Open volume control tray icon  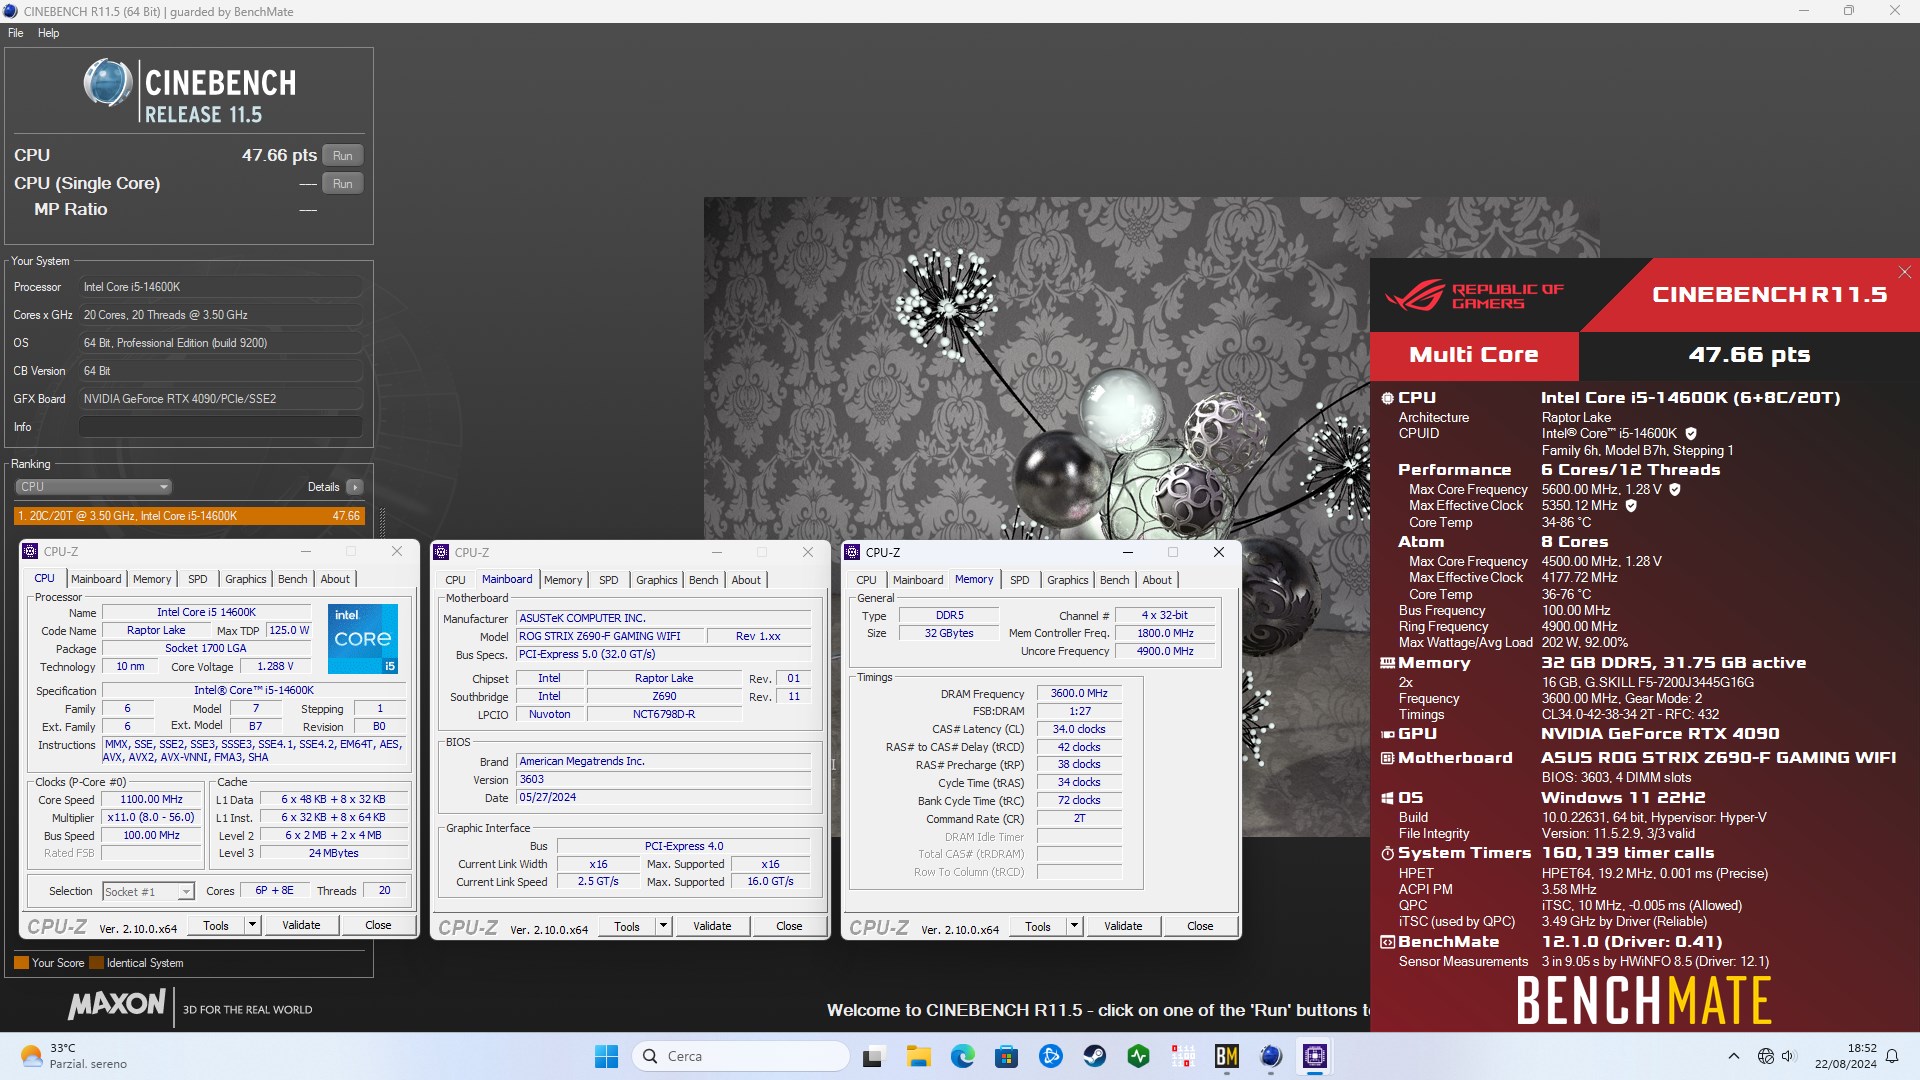1789,1056
